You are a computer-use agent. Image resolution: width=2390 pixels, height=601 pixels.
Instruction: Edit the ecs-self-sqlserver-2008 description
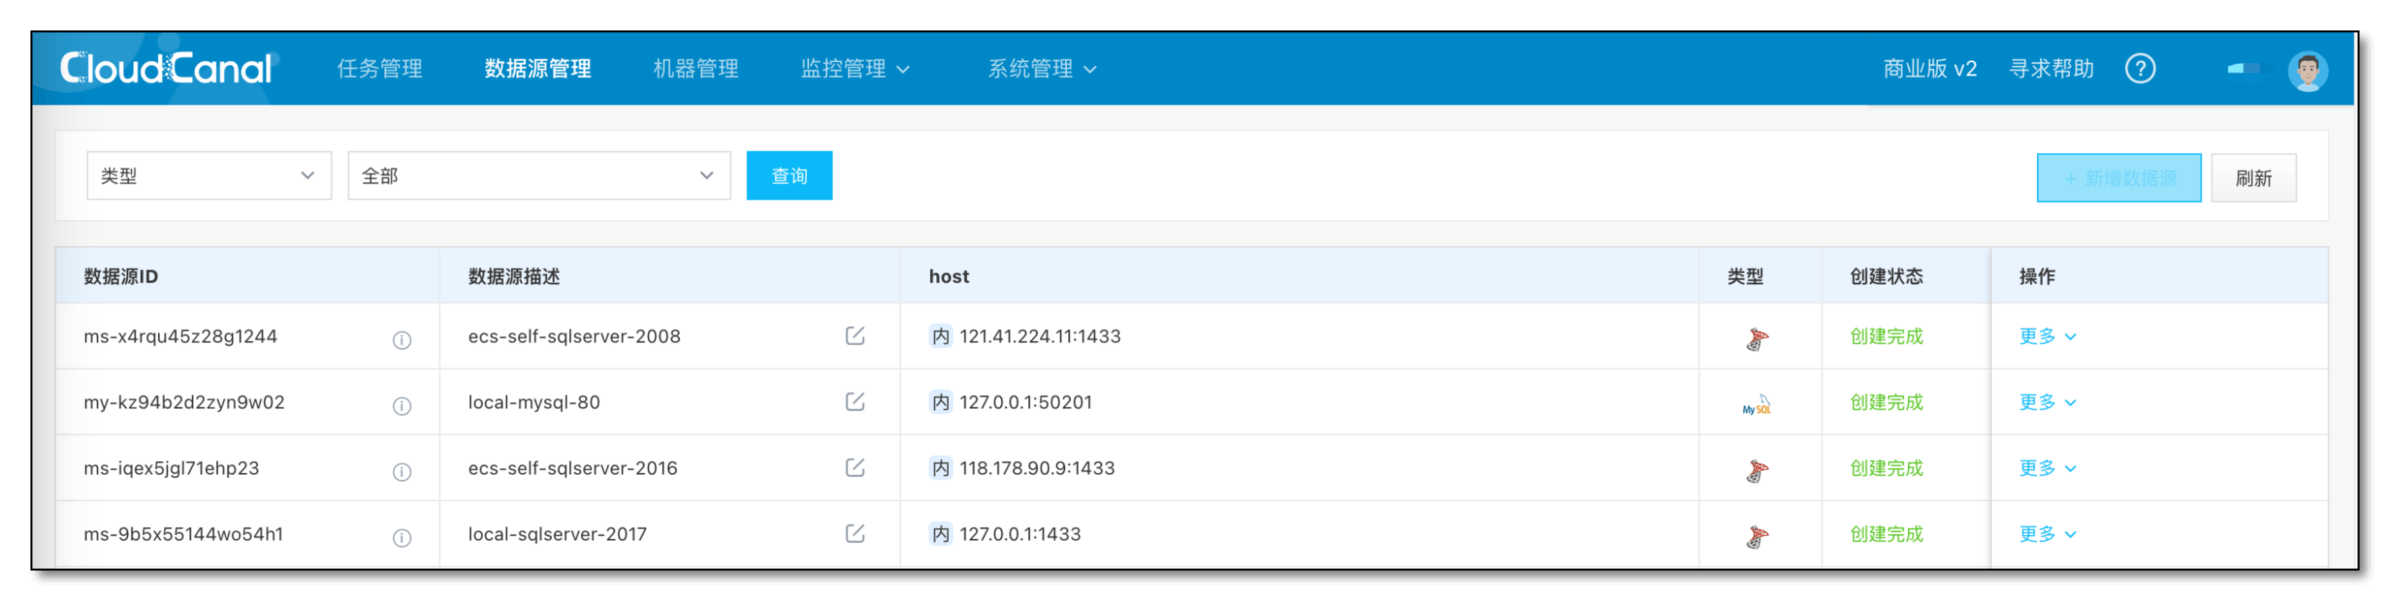click(x=855, y=336)
